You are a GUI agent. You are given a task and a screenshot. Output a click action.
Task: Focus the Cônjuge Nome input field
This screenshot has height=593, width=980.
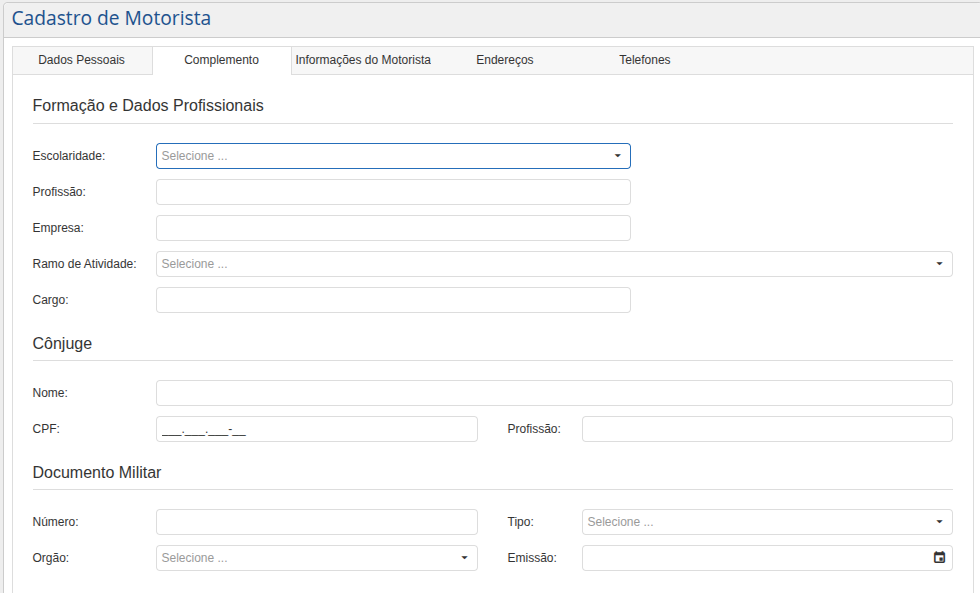point(554,393)
